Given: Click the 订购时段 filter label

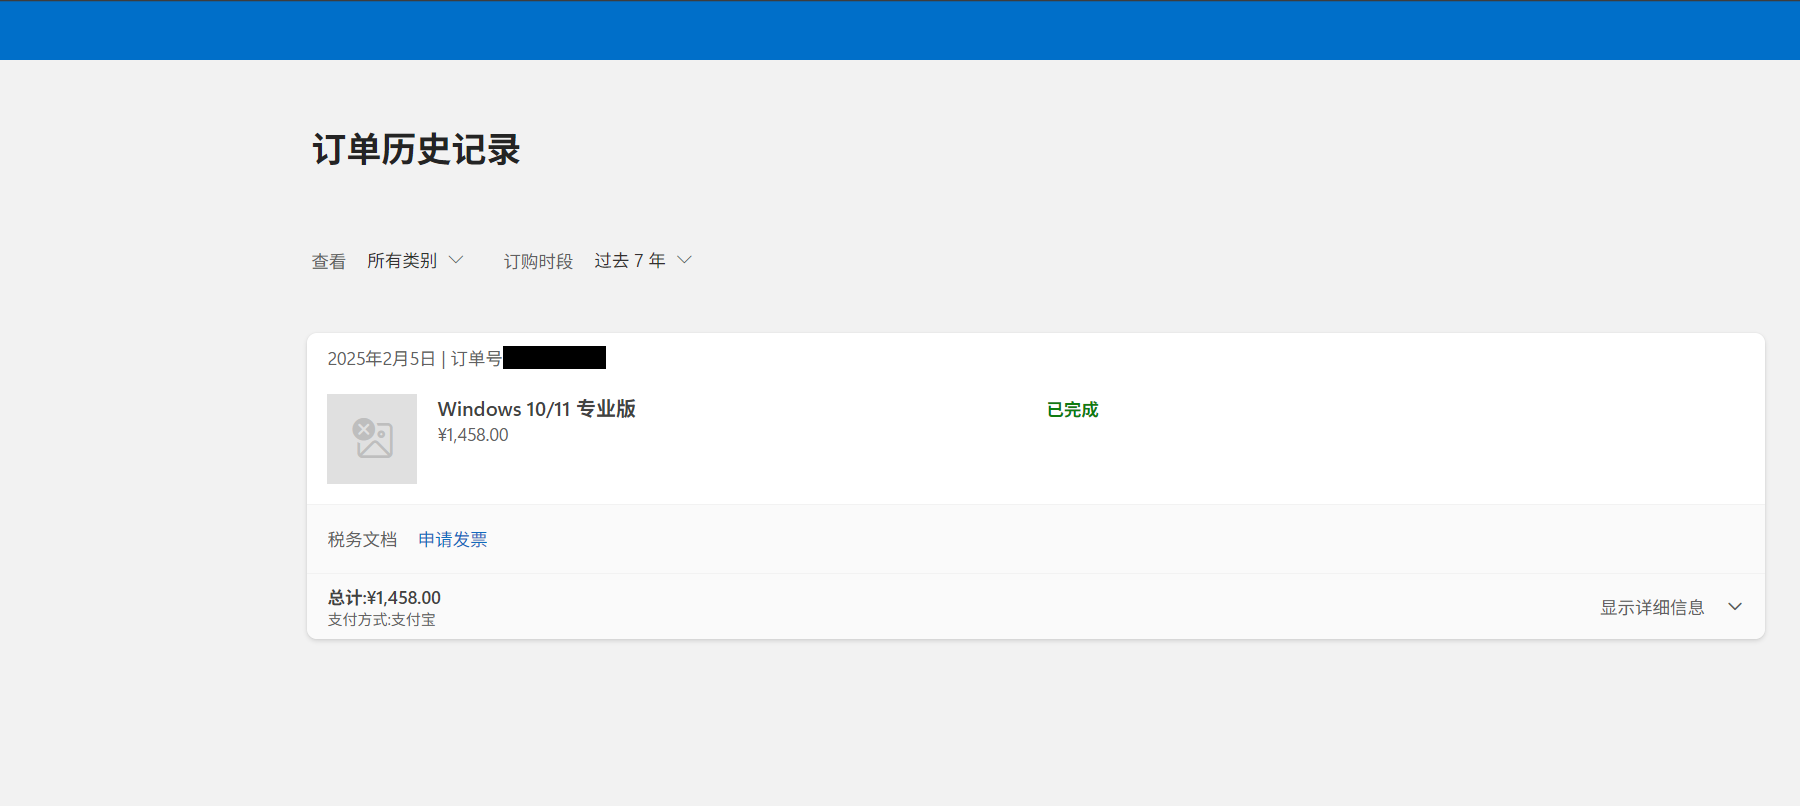Looking at the screenshot, I should tap(538, 262).
